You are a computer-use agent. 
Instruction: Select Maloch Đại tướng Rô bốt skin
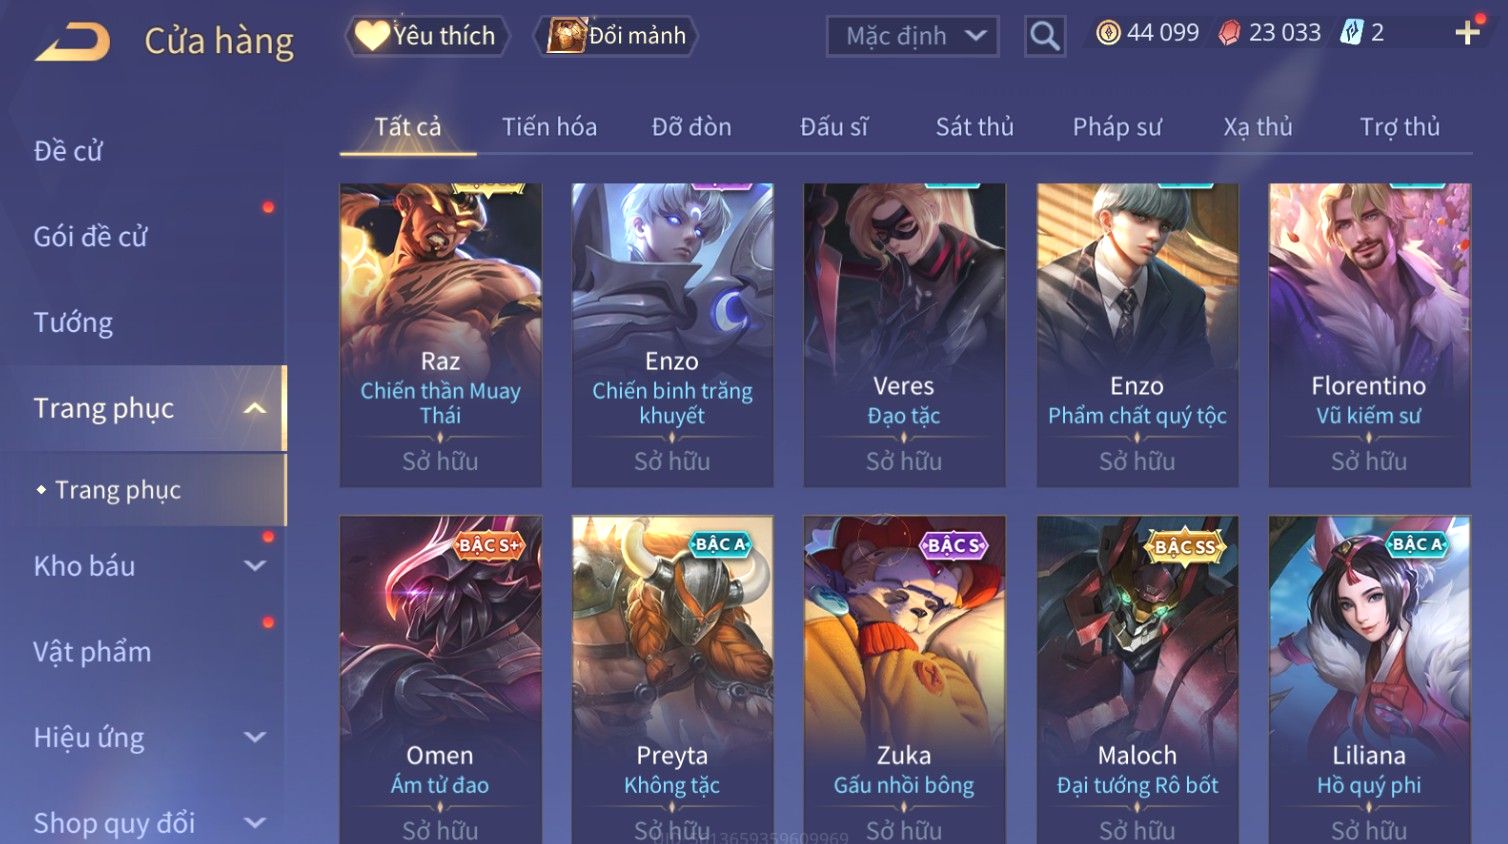pos(1137,680)
